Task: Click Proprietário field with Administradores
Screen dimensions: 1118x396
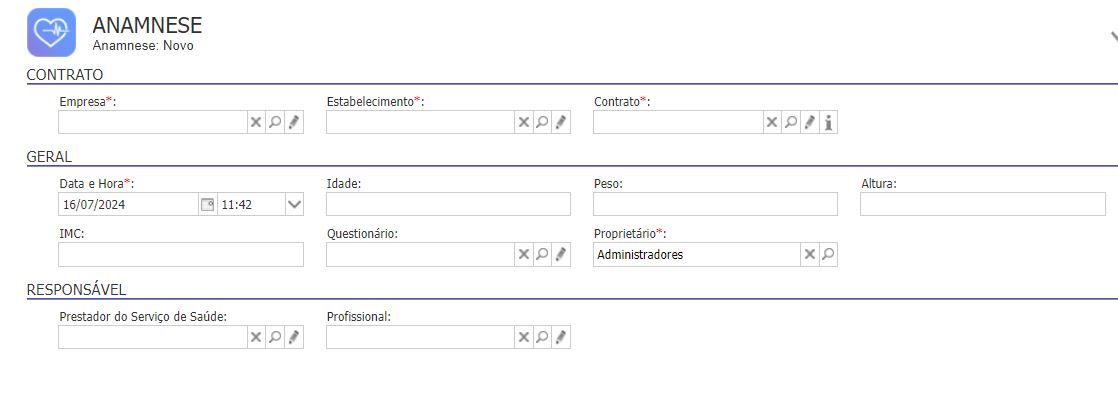Action: pos(697,254)
